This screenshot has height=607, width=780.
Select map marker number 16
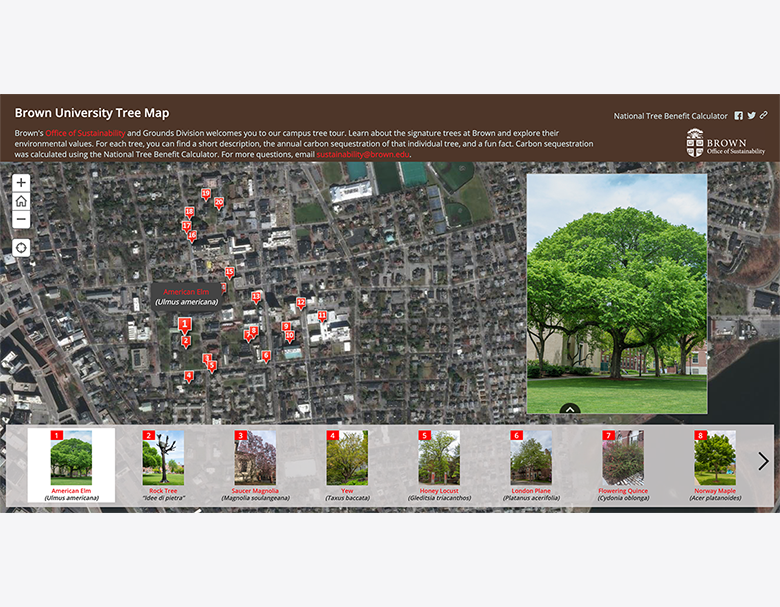[x=192, y=236]
